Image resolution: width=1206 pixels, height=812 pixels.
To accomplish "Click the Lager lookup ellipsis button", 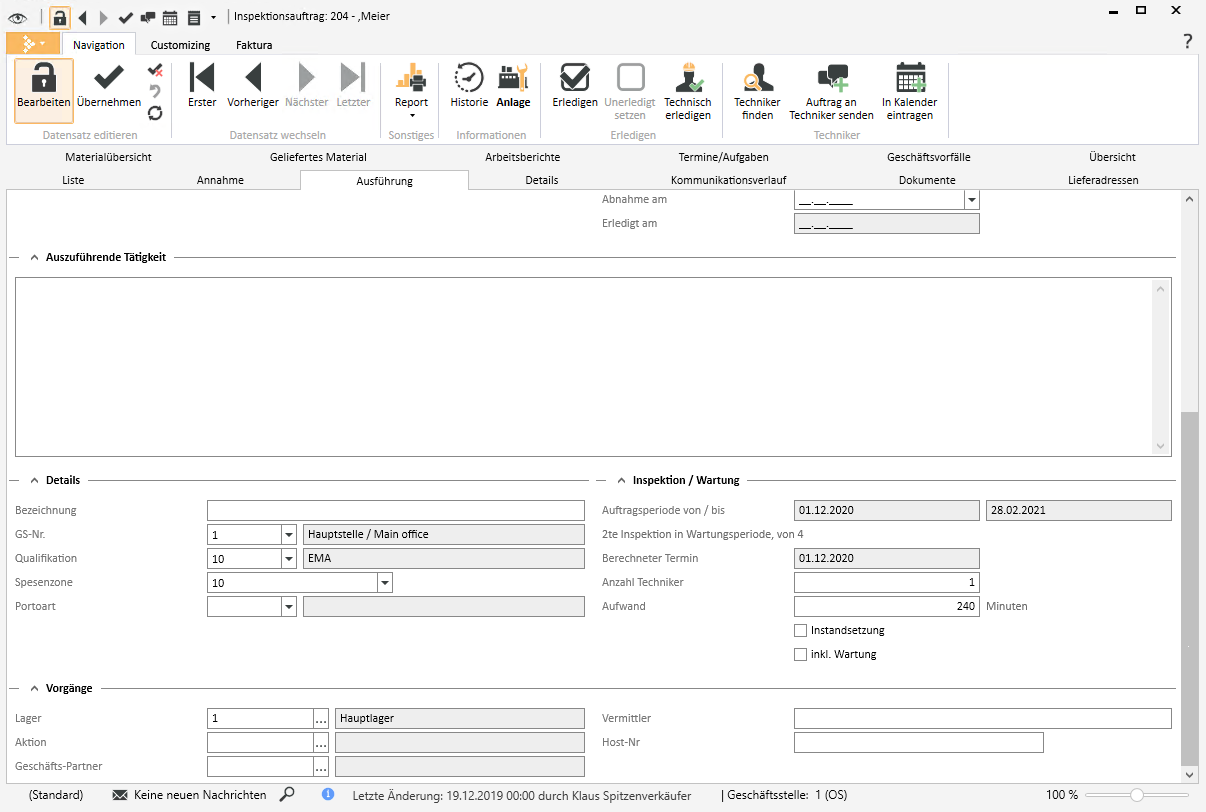I will [321, 719].
